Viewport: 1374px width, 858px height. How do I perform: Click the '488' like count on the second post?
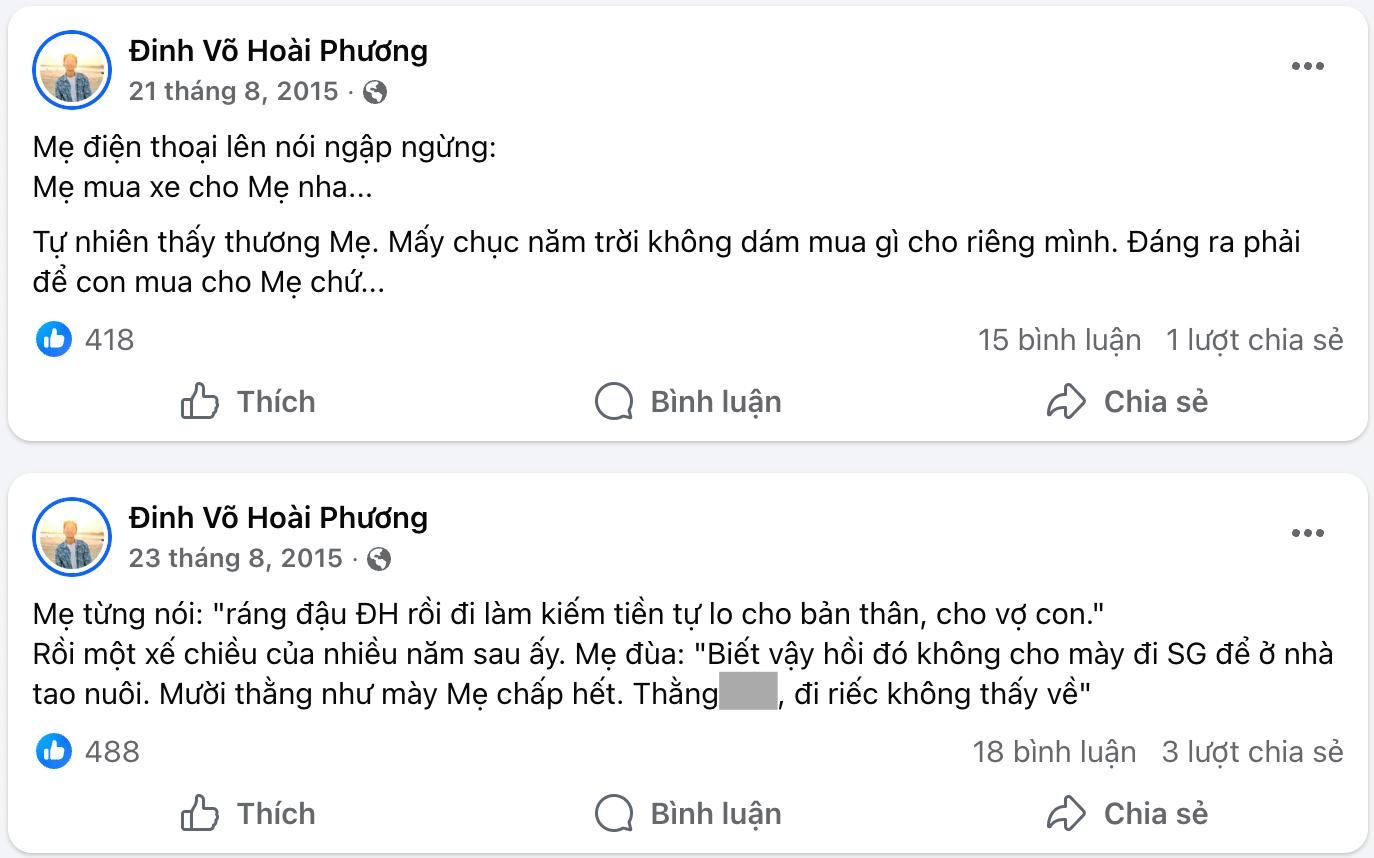pos(114,751)
